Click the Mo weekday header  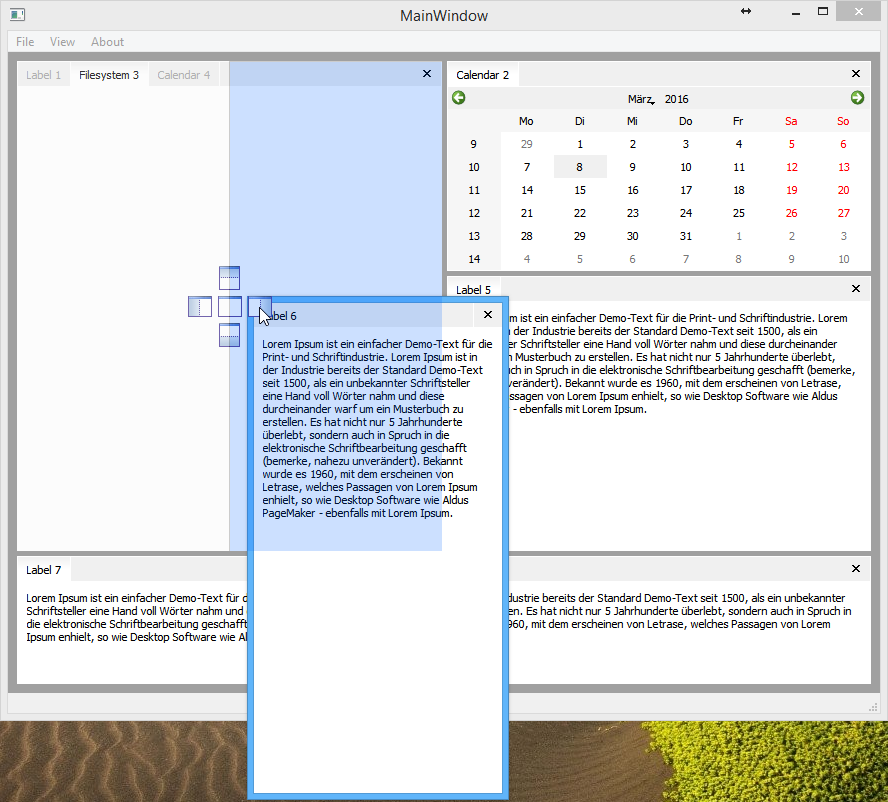click(x=526, y=121)
